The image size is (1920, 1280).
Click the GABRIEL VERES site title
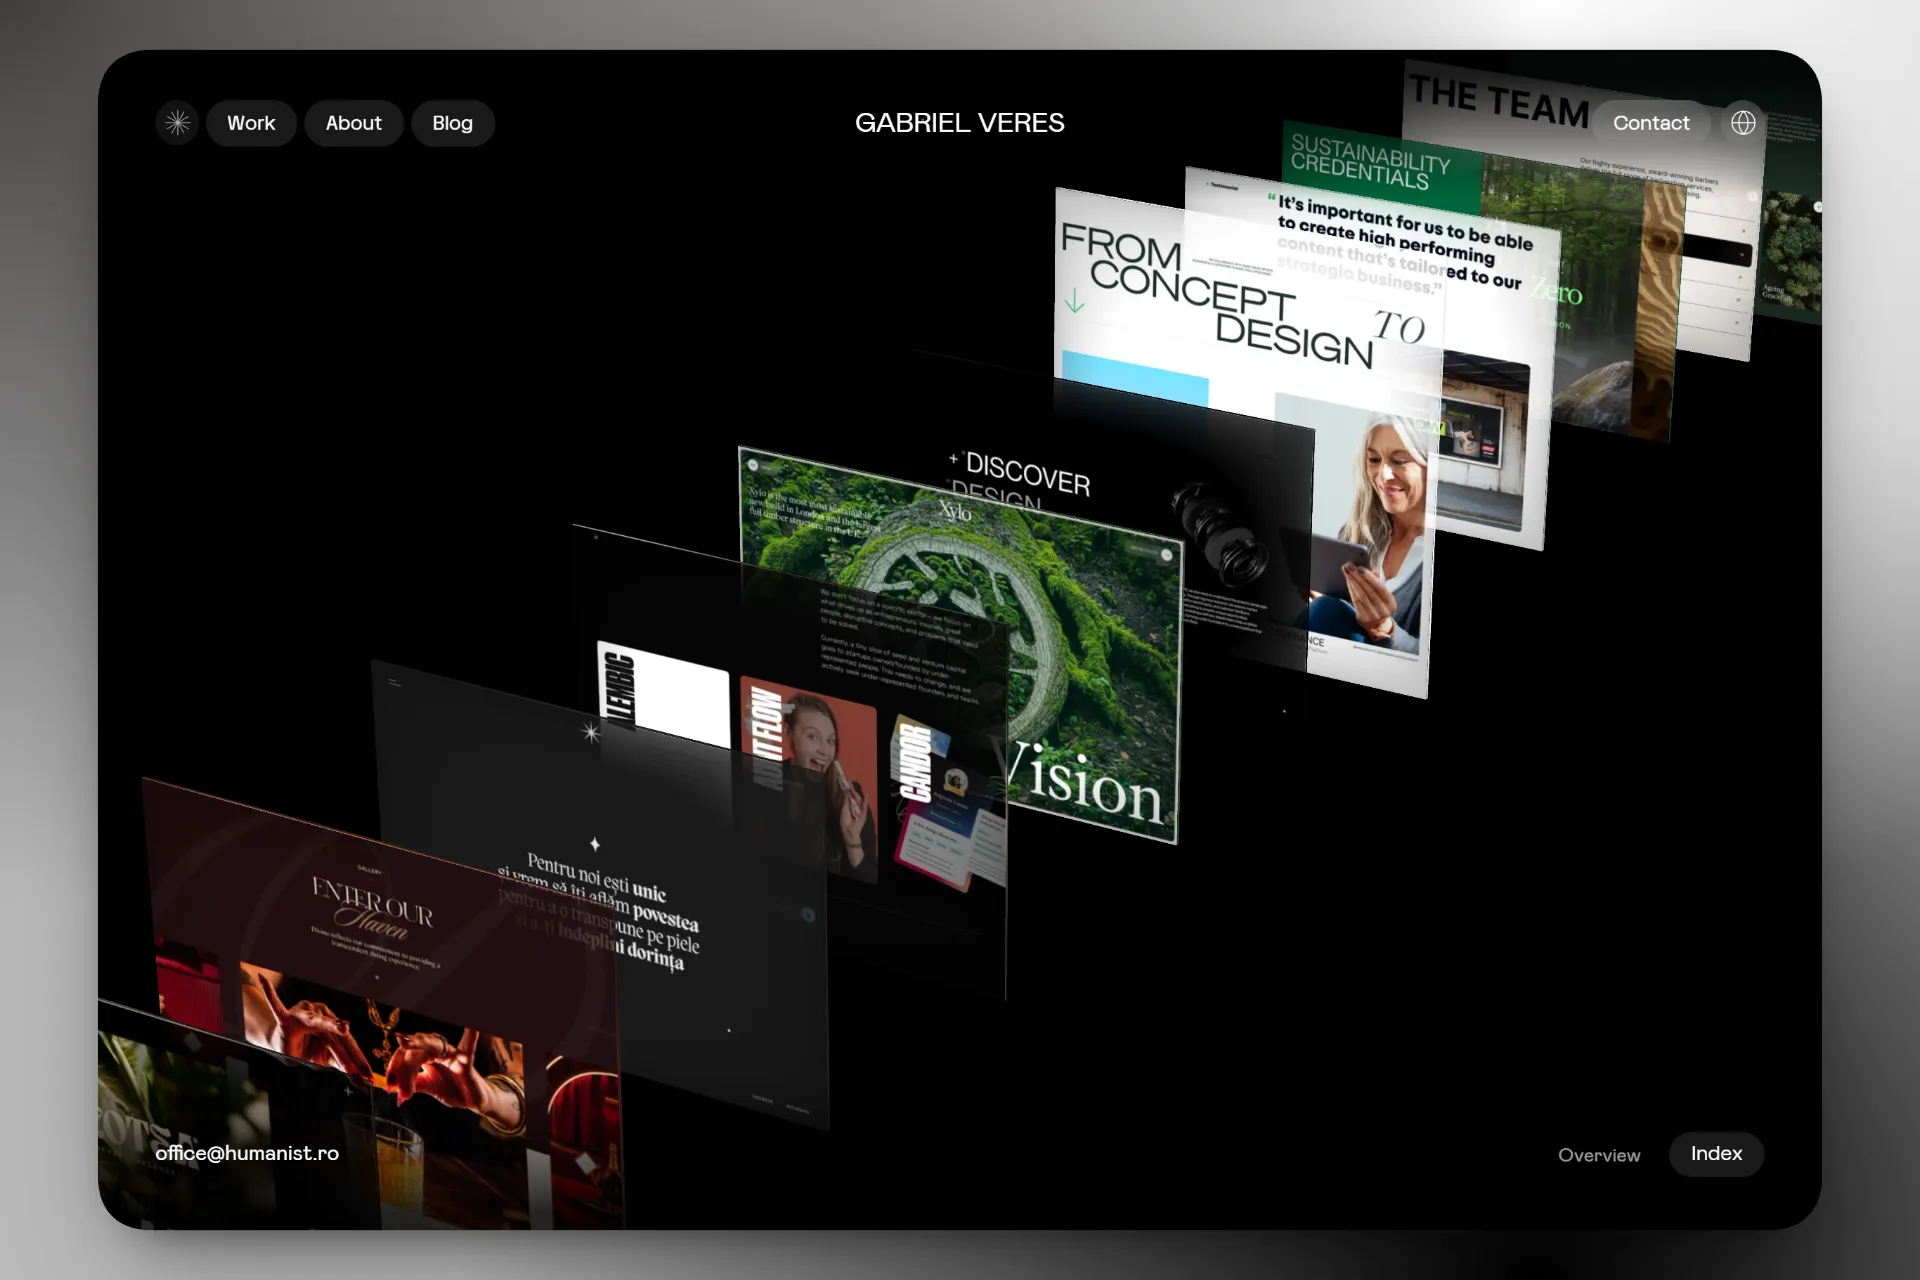959,123
